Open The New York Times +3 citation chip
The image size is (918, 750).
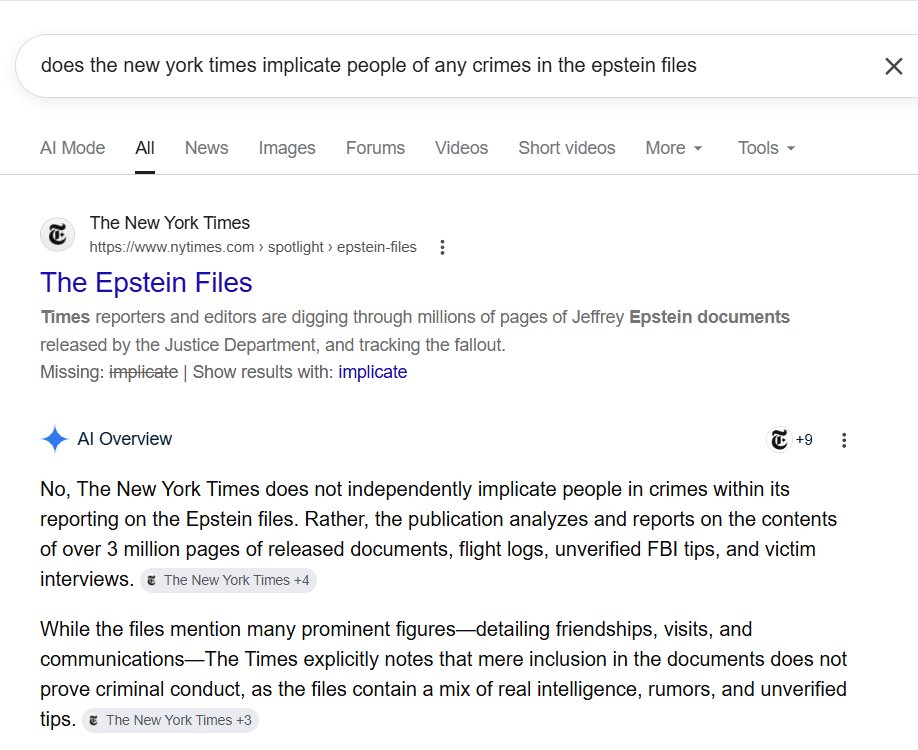(170, 720)
